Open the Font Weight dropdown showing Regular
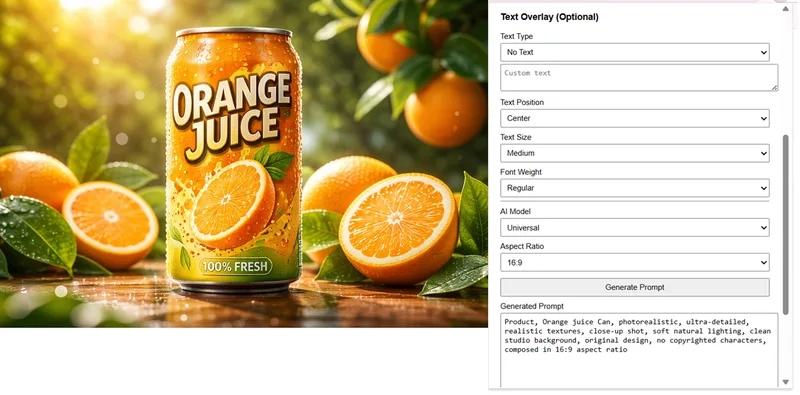Image resolution: width=800 pixels, height=395 pixels. pyautogui.click(x=635, y=188)
